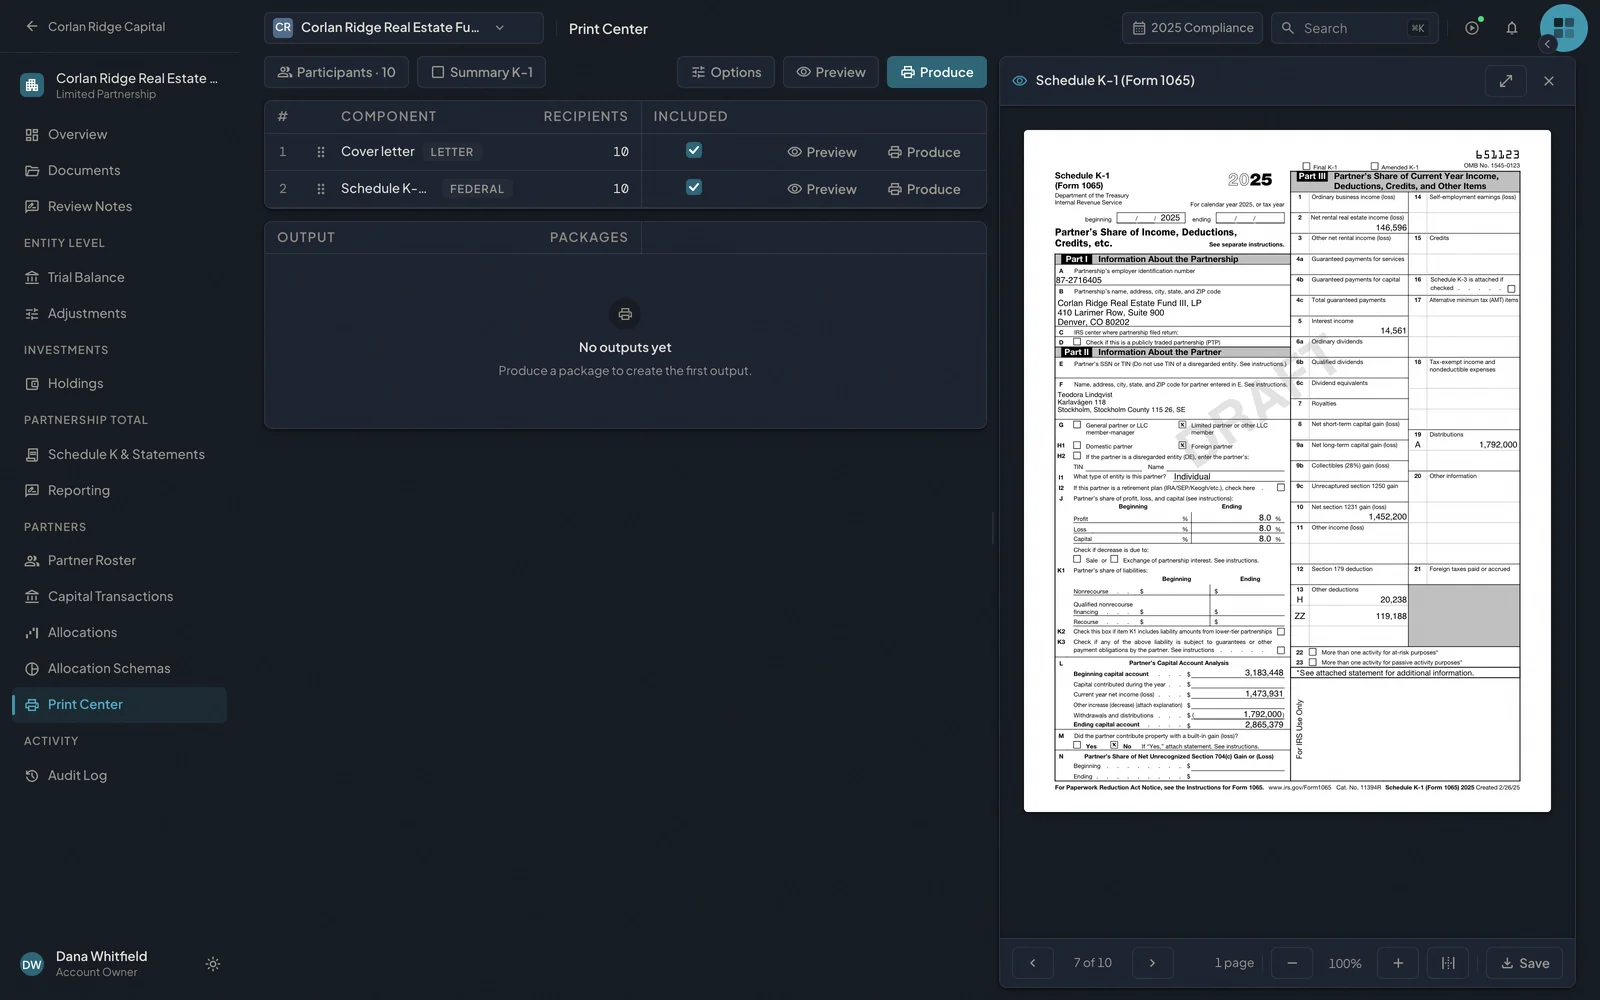1600x1000 pixels.
Task: Click the Search field
Action: [1354, 28]
